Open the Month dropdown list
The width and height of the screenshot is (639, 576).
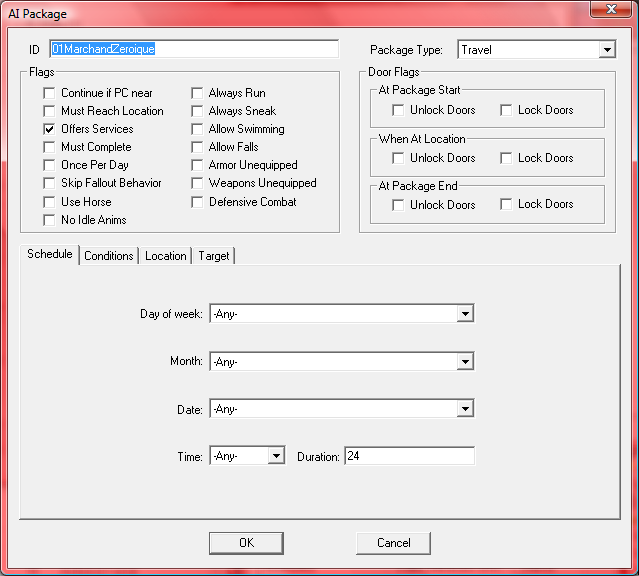pyautogui.click(x=464, y=362)
